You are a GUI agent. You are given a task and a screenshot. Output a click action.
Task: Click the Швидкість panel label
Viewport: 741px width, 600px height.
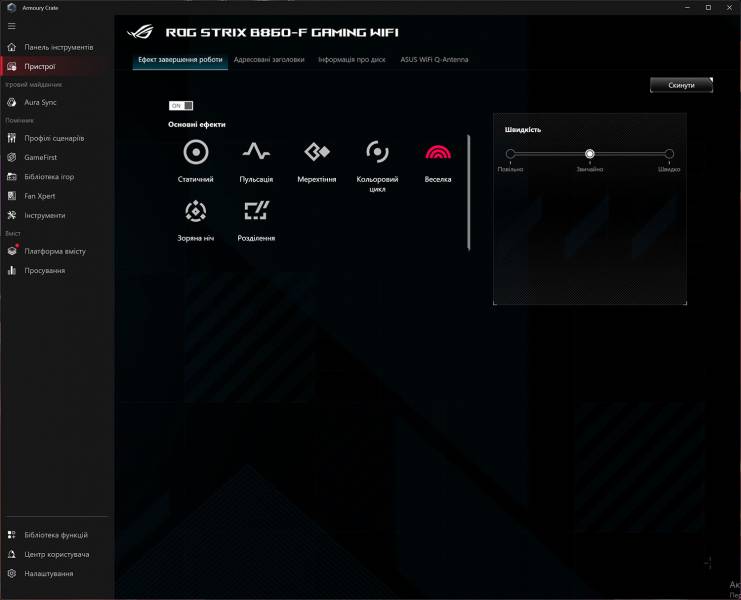point(523,129)
